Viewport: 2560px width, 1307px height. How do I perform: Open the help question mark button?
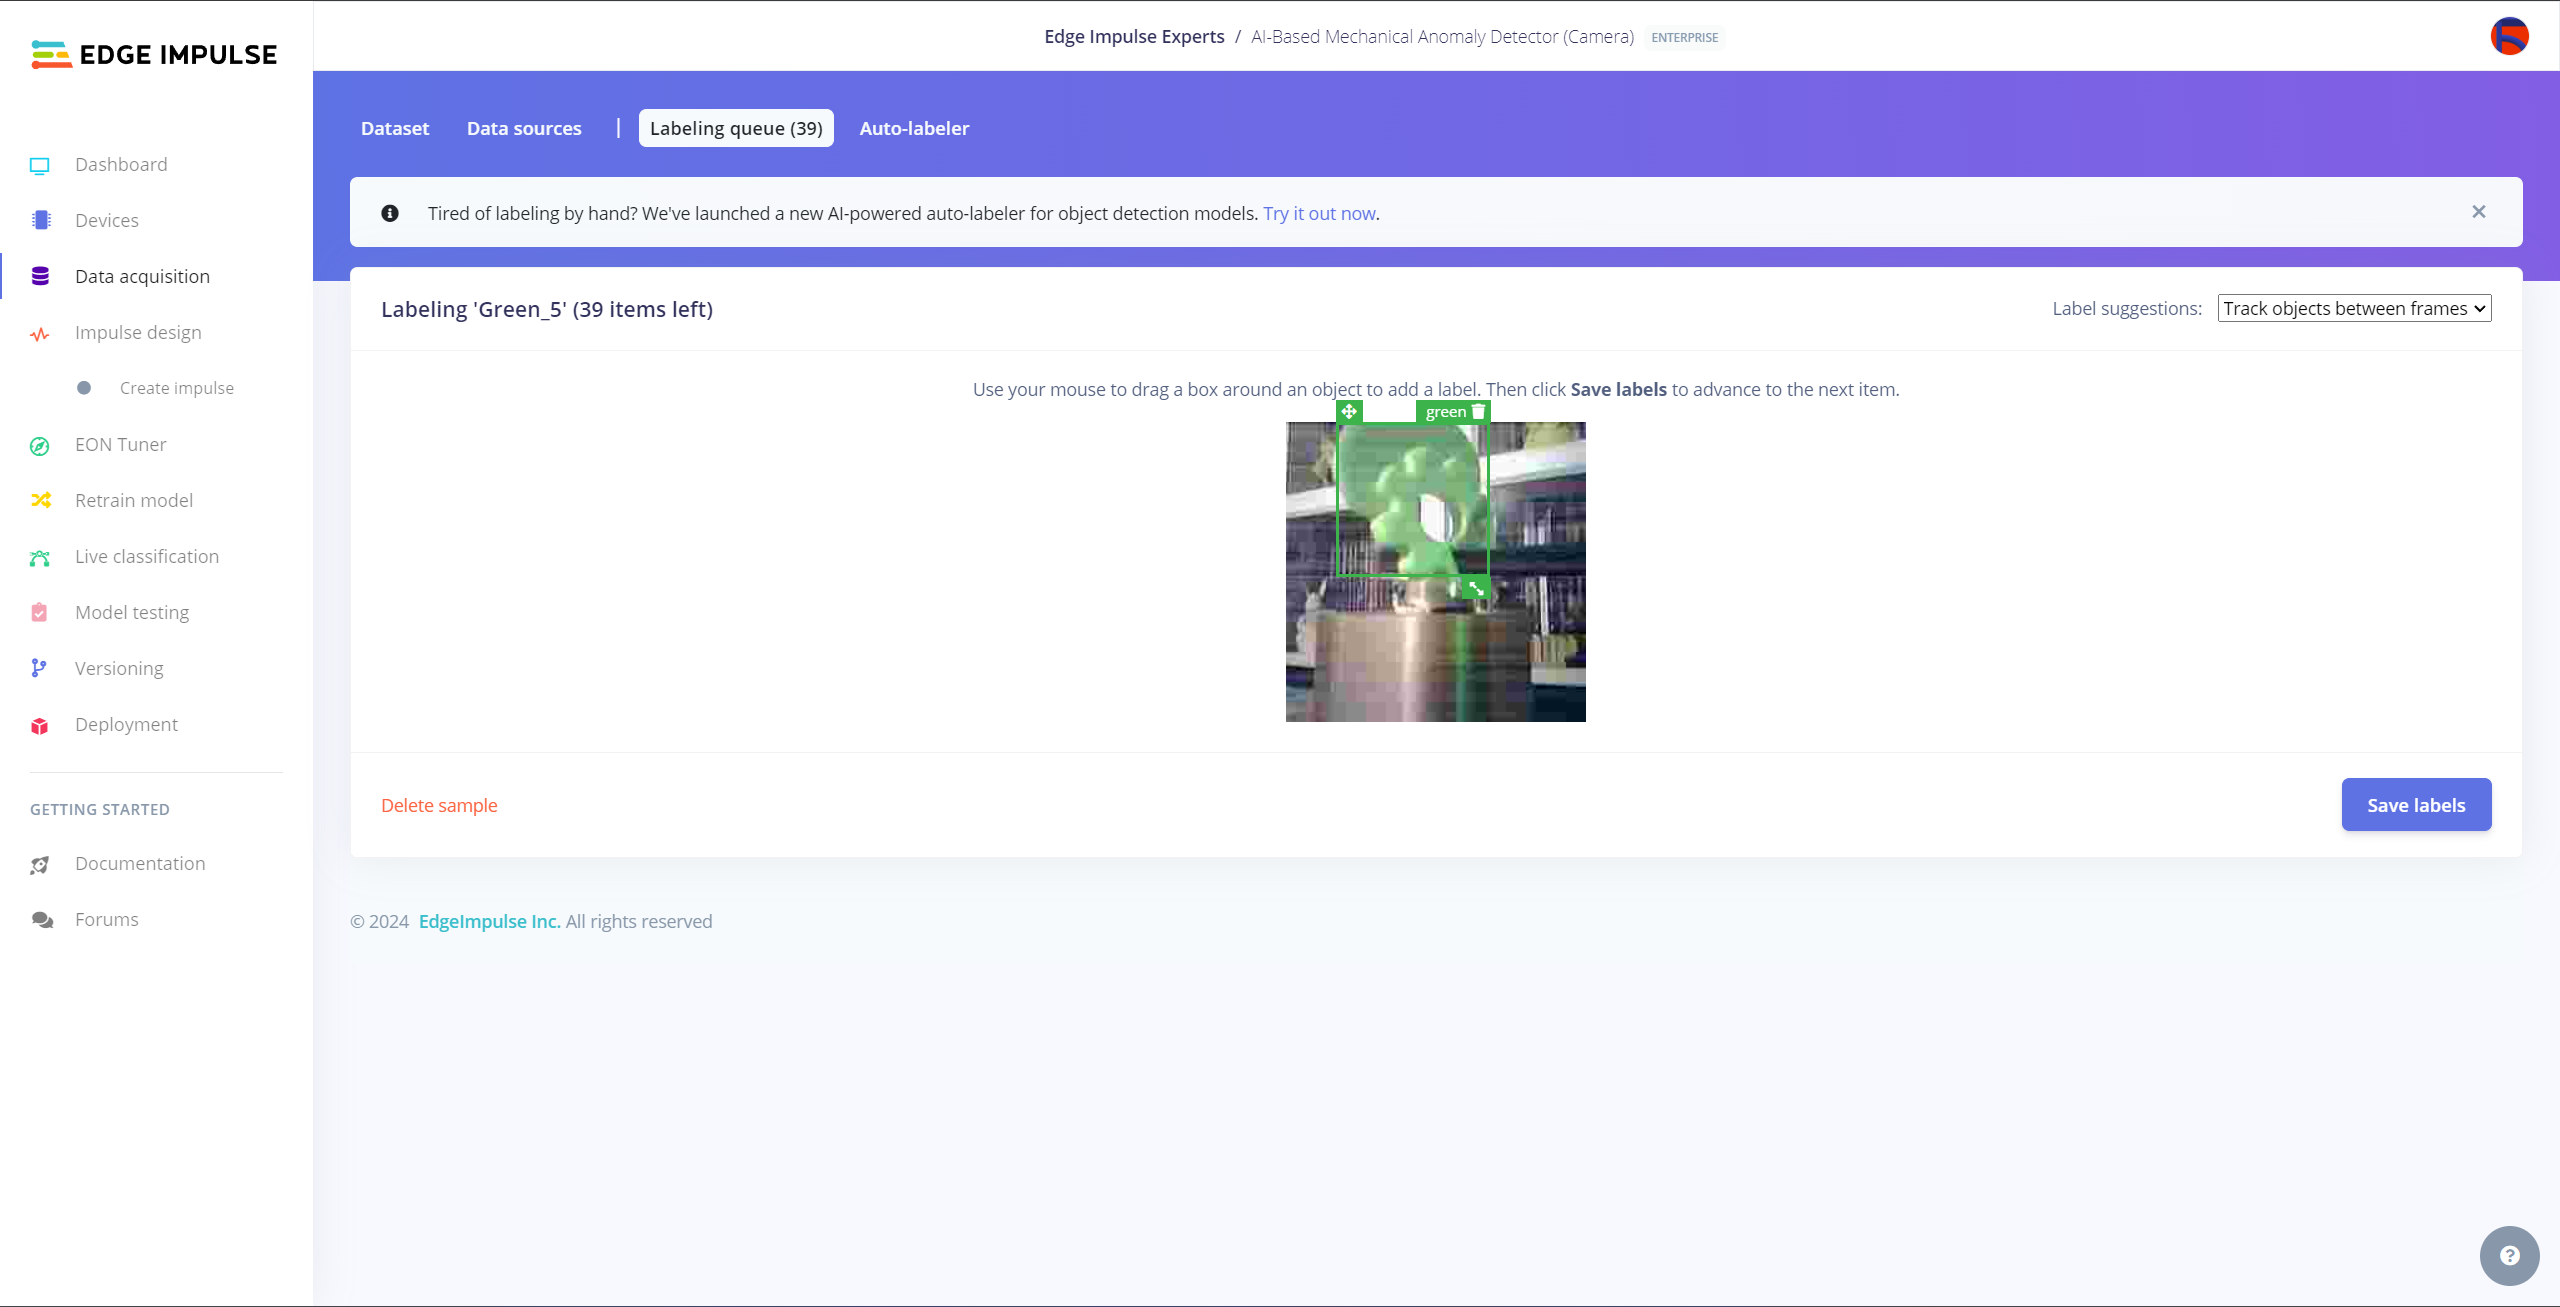click(2509, 1256)
